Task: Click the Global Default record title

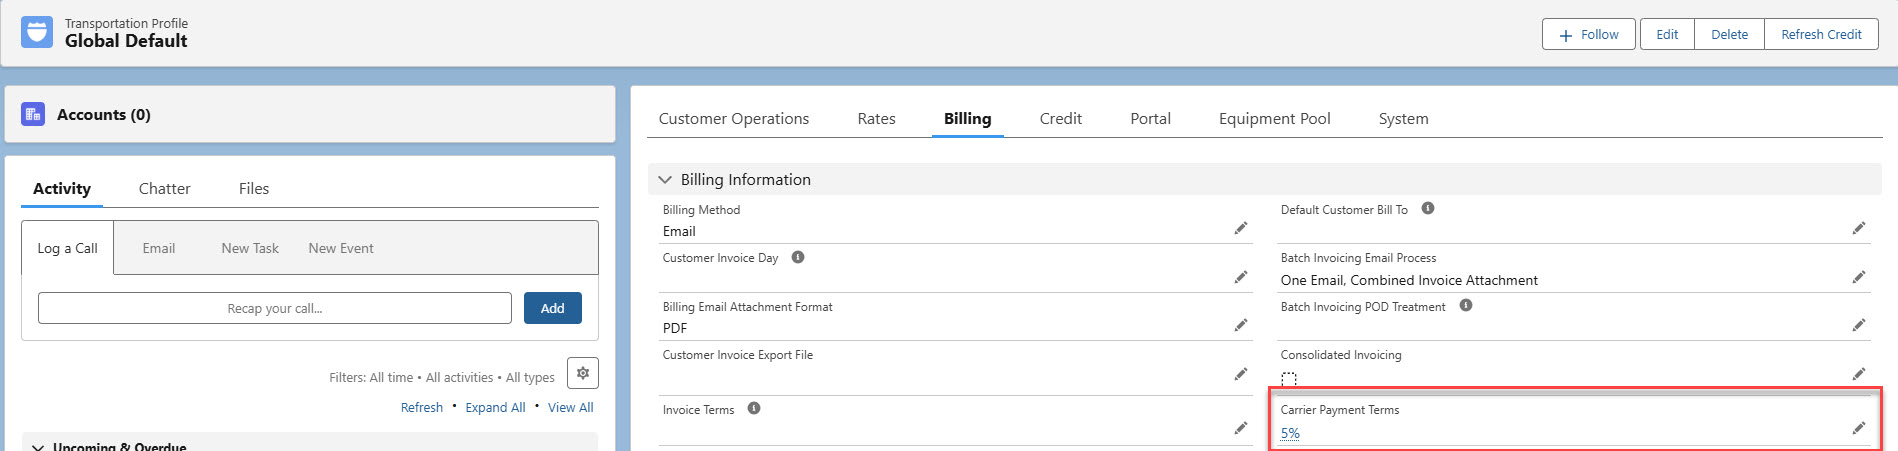Action: 126,41
